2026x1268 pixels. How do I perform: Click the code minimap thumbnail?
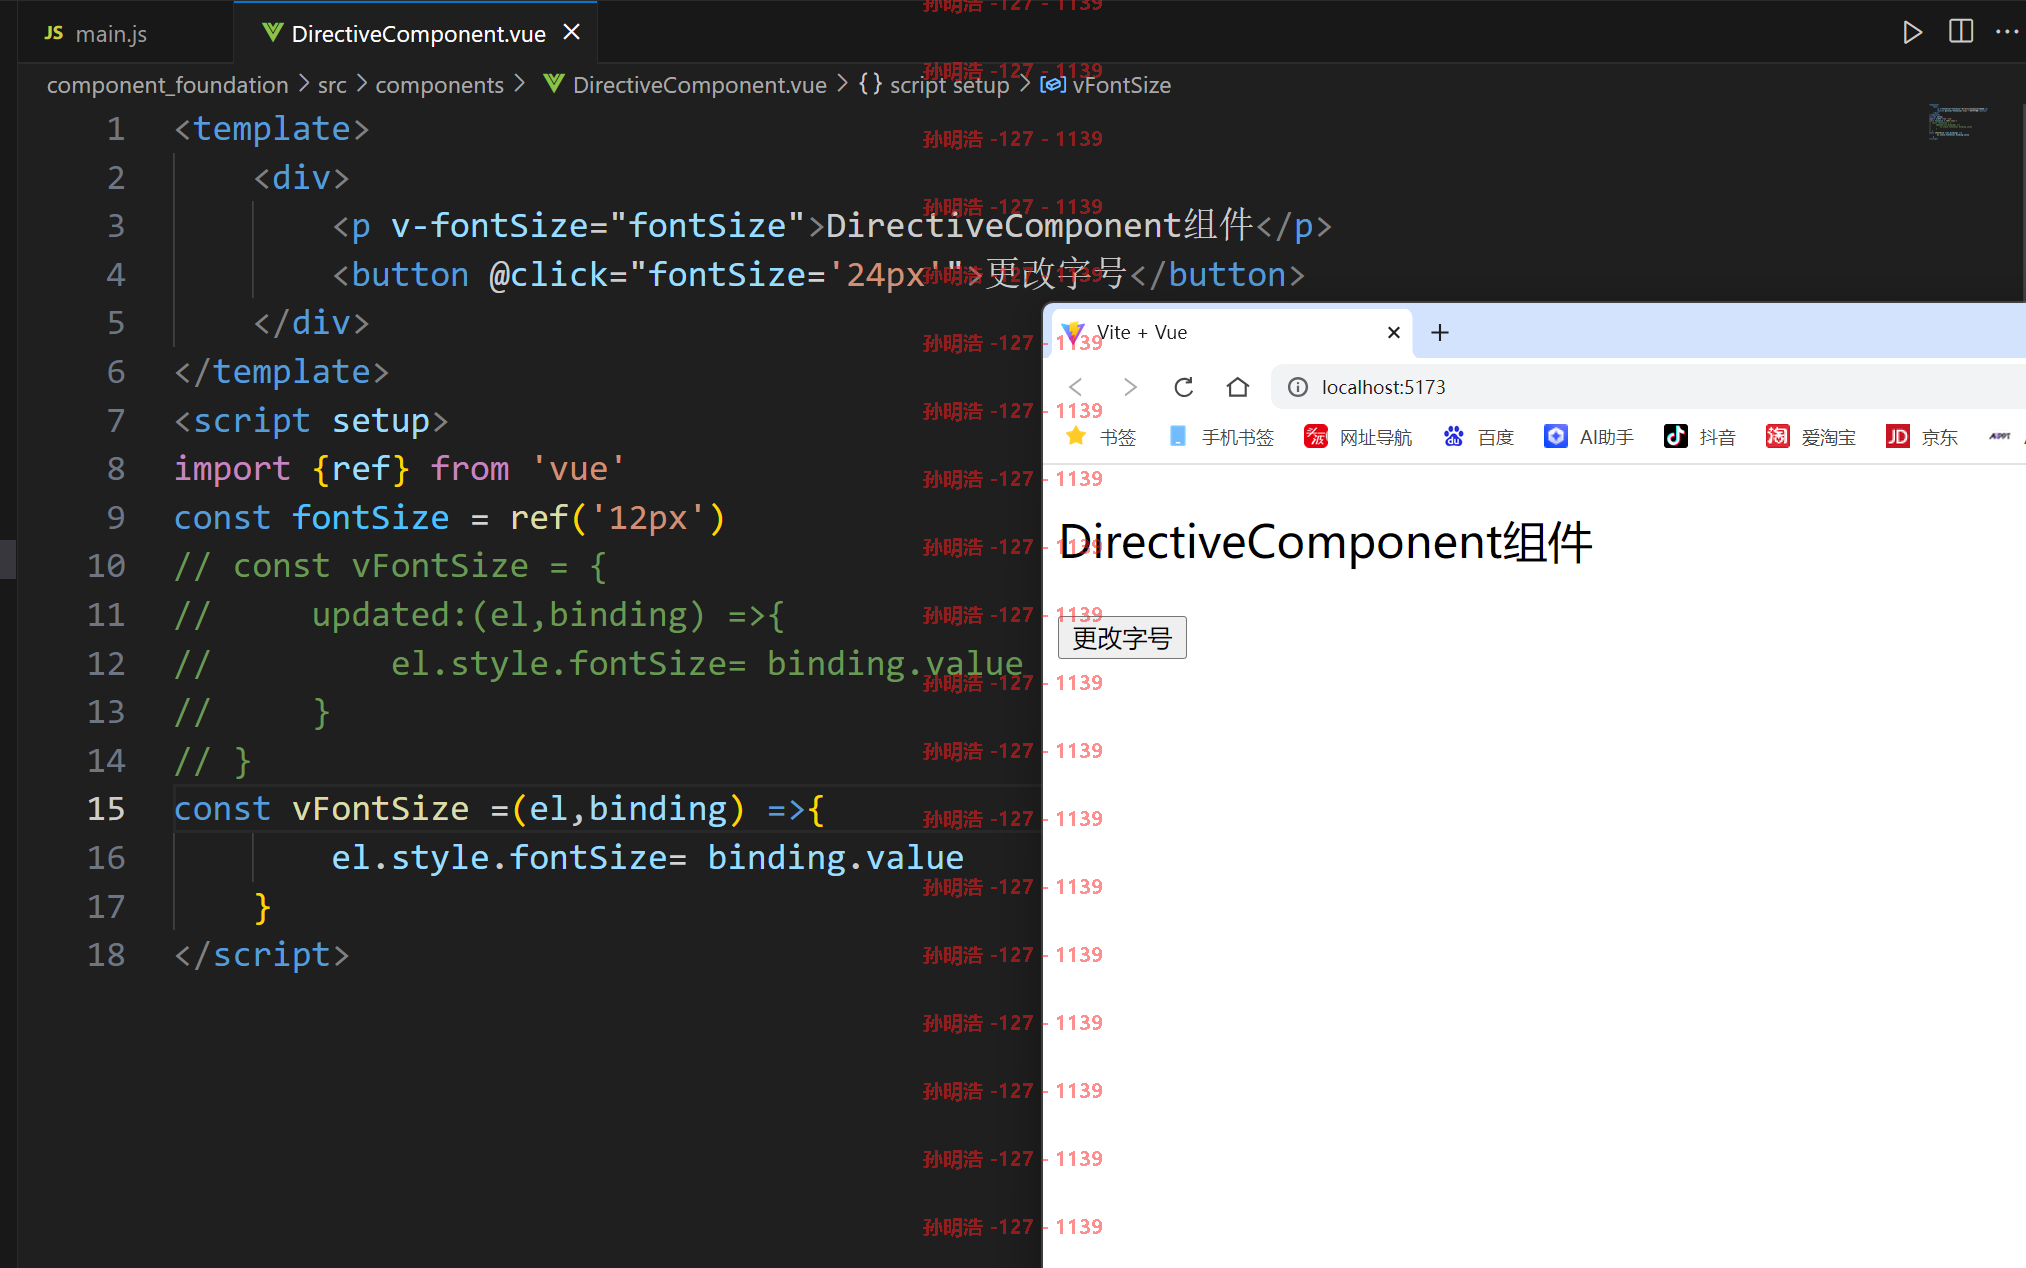pyautogui.click(x=1956, y=121)
